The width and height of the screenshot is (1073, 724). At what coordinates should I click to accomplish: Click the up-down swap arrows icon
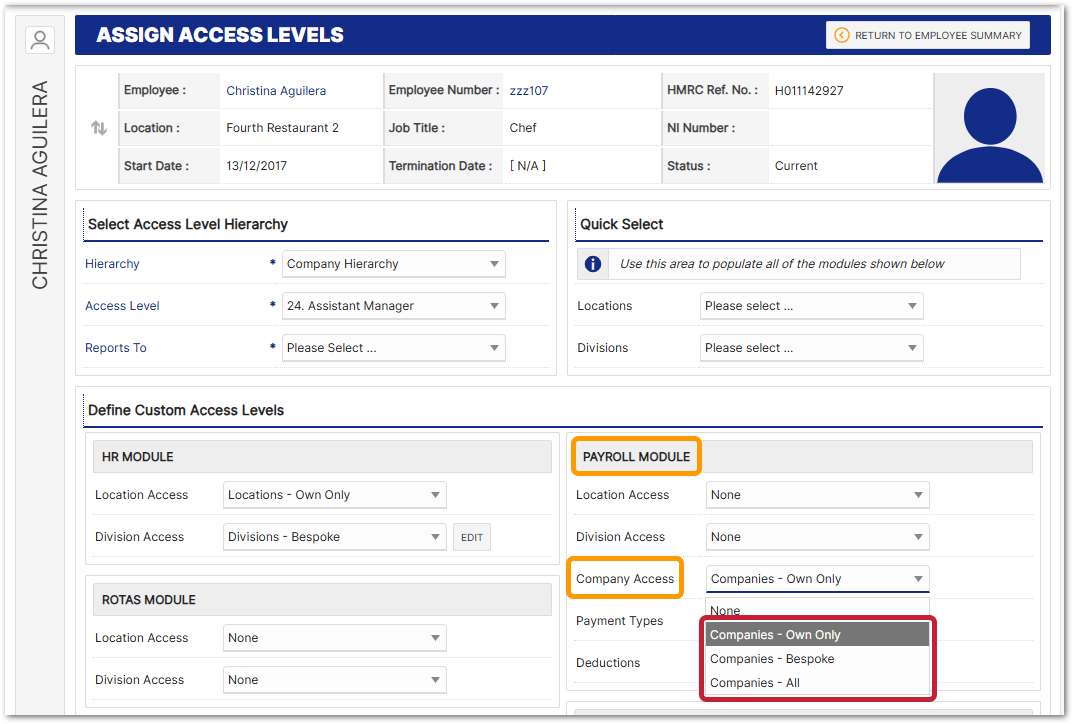99,128
